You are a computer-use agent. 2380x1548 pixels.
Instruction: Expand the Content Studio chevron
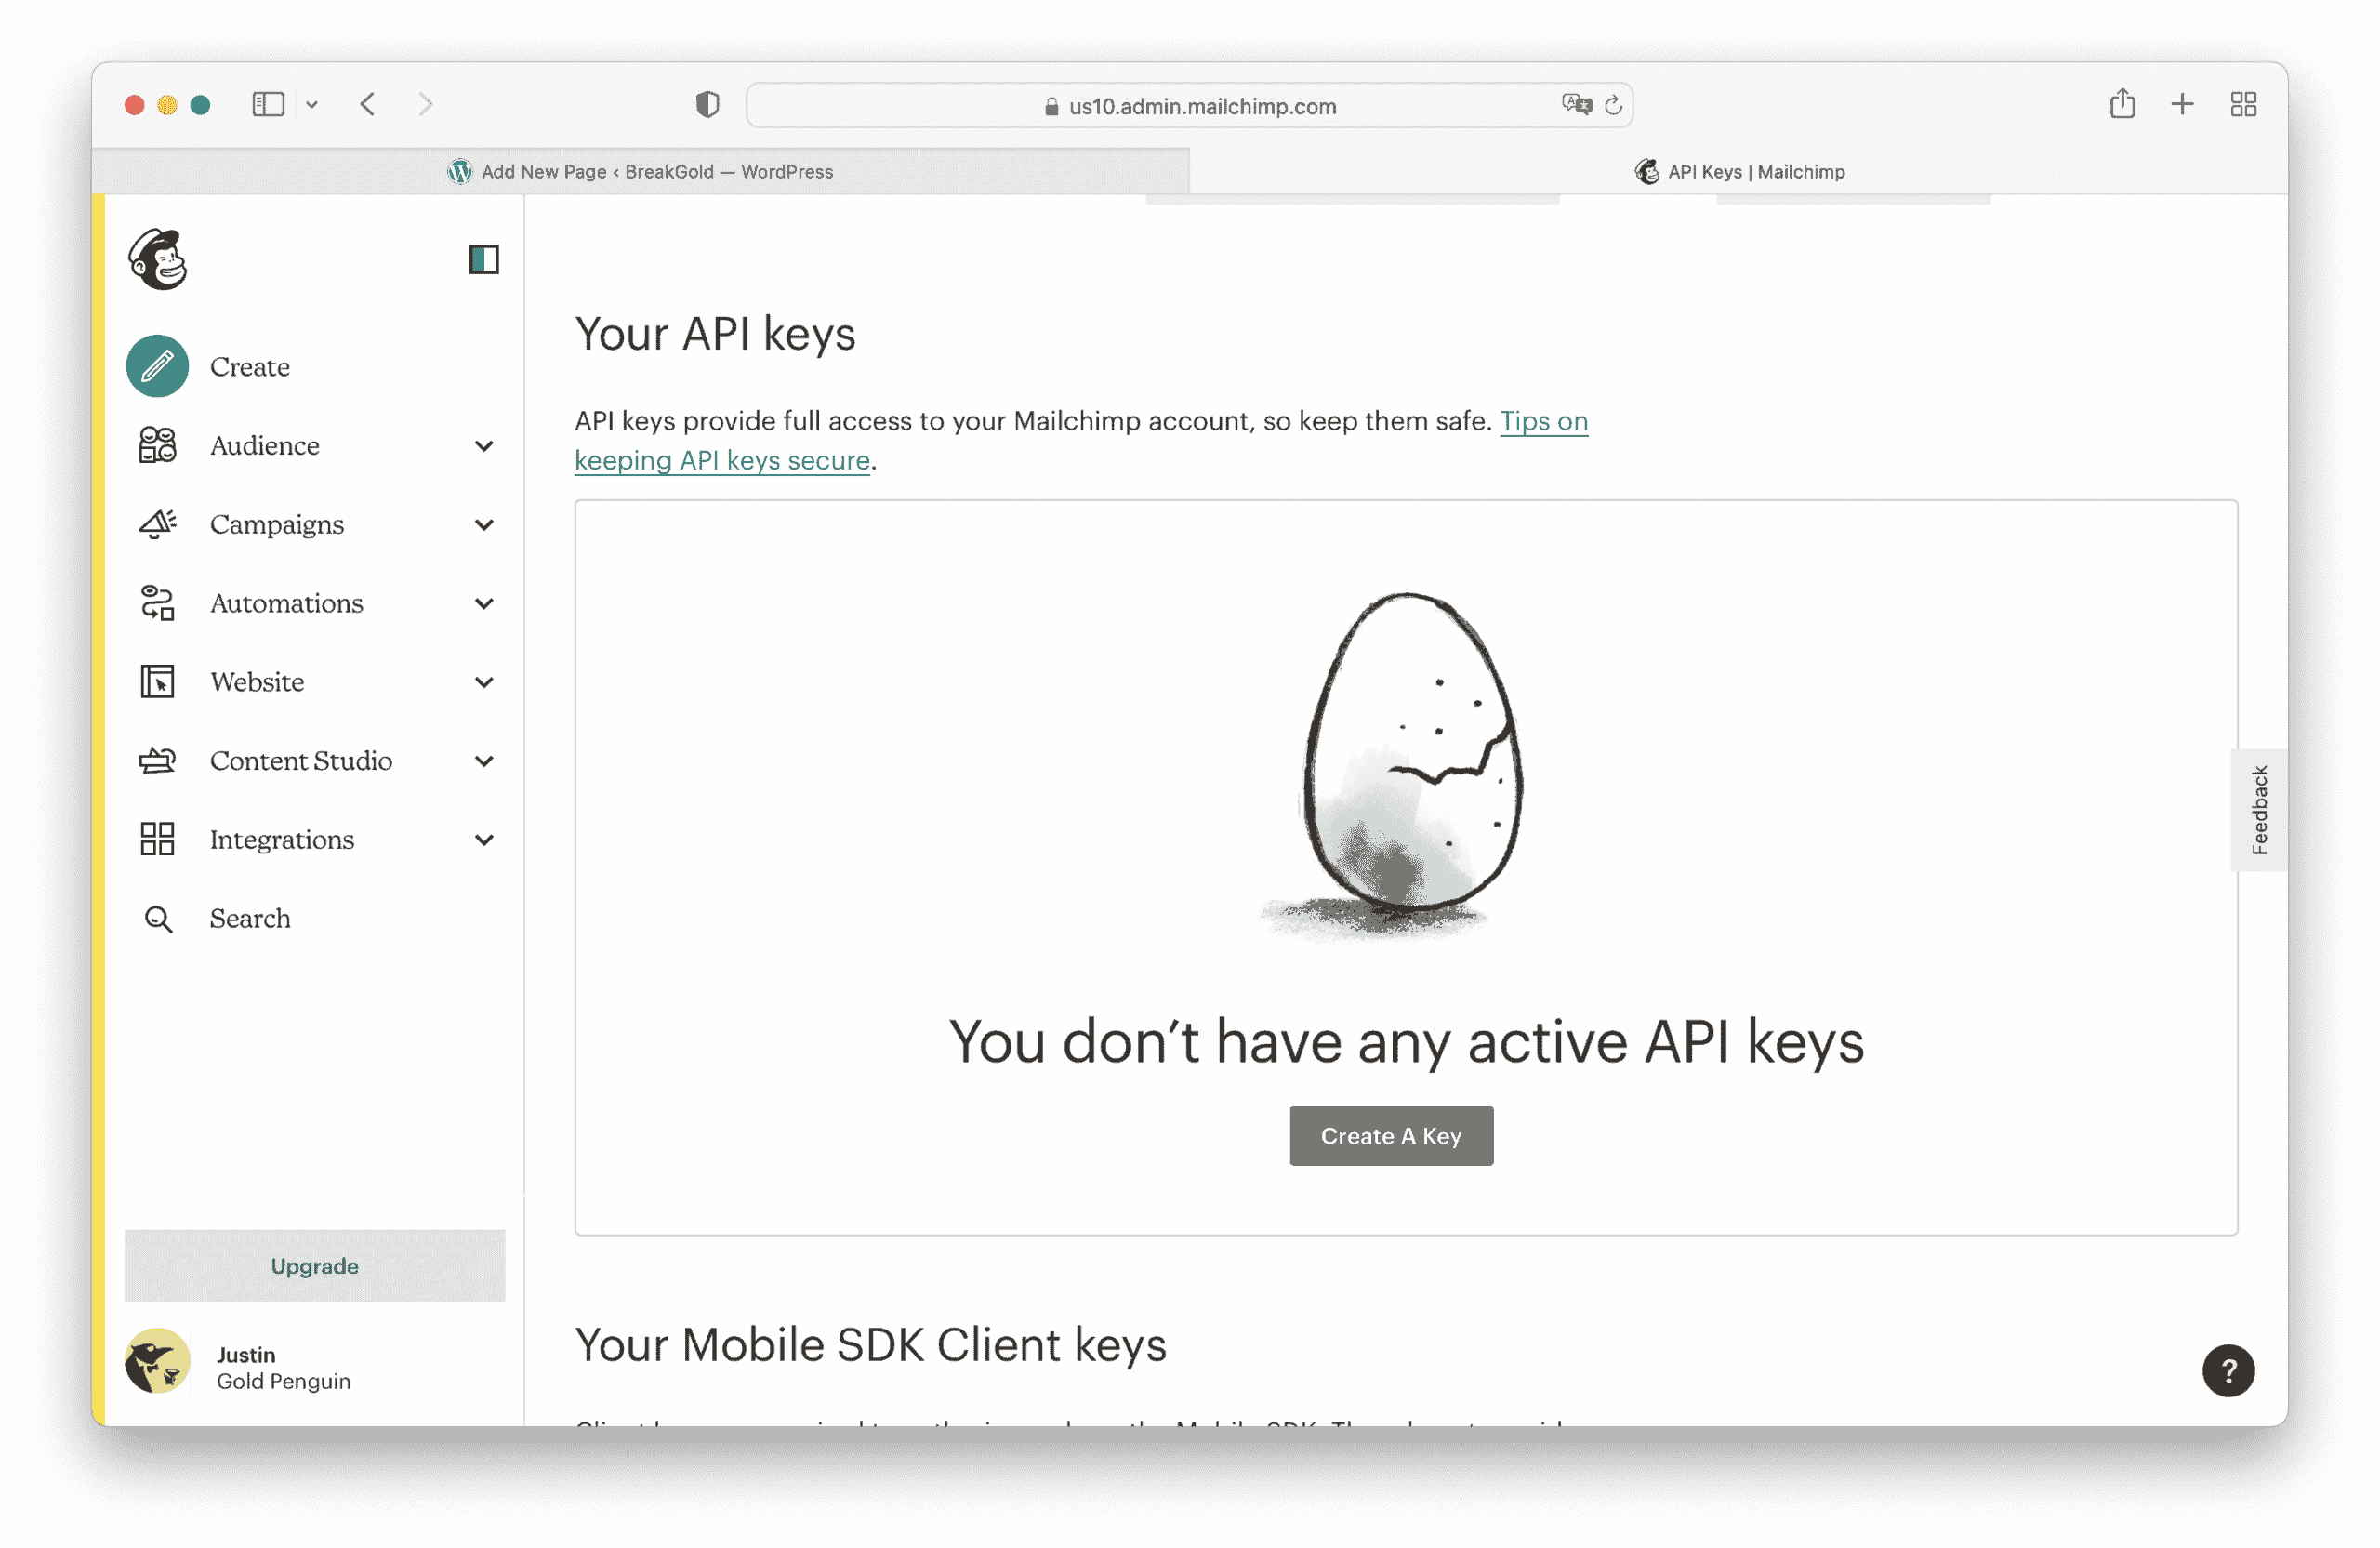point(484,762)
